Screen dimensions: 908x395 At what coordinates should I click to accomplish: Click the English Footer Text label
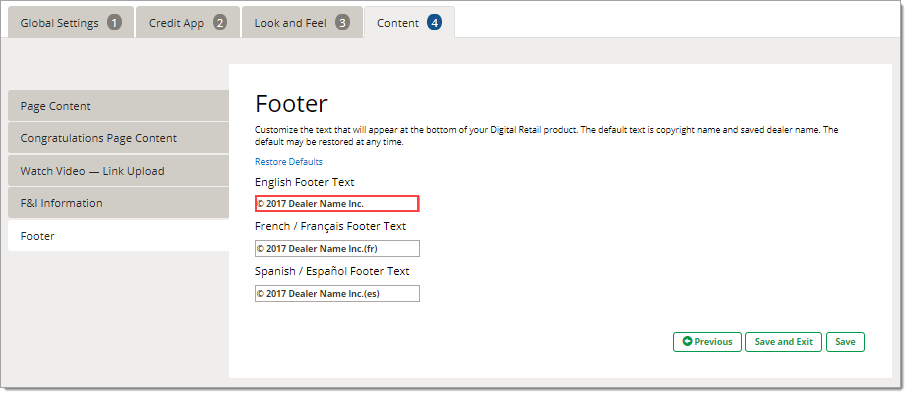coord(305,182)
